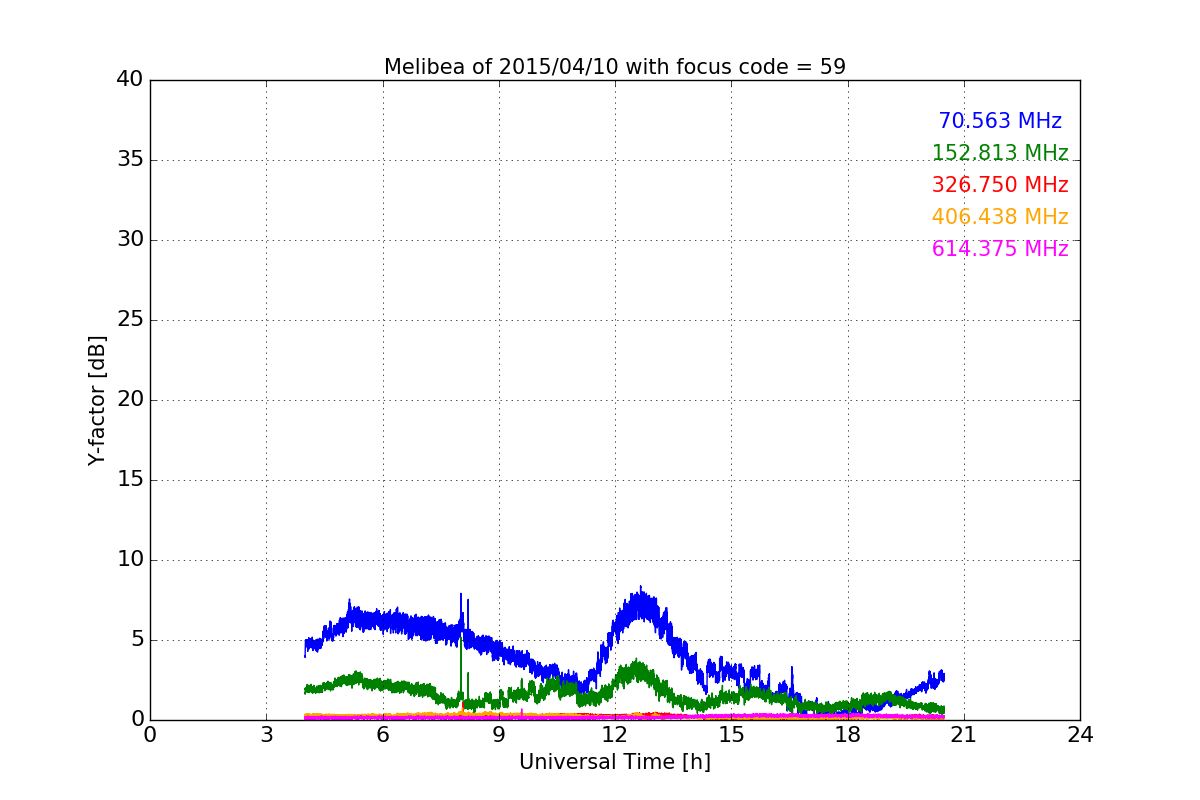Click the 'Y-factor [dB]' axis label
The image size is (1200, 800).
97,400
